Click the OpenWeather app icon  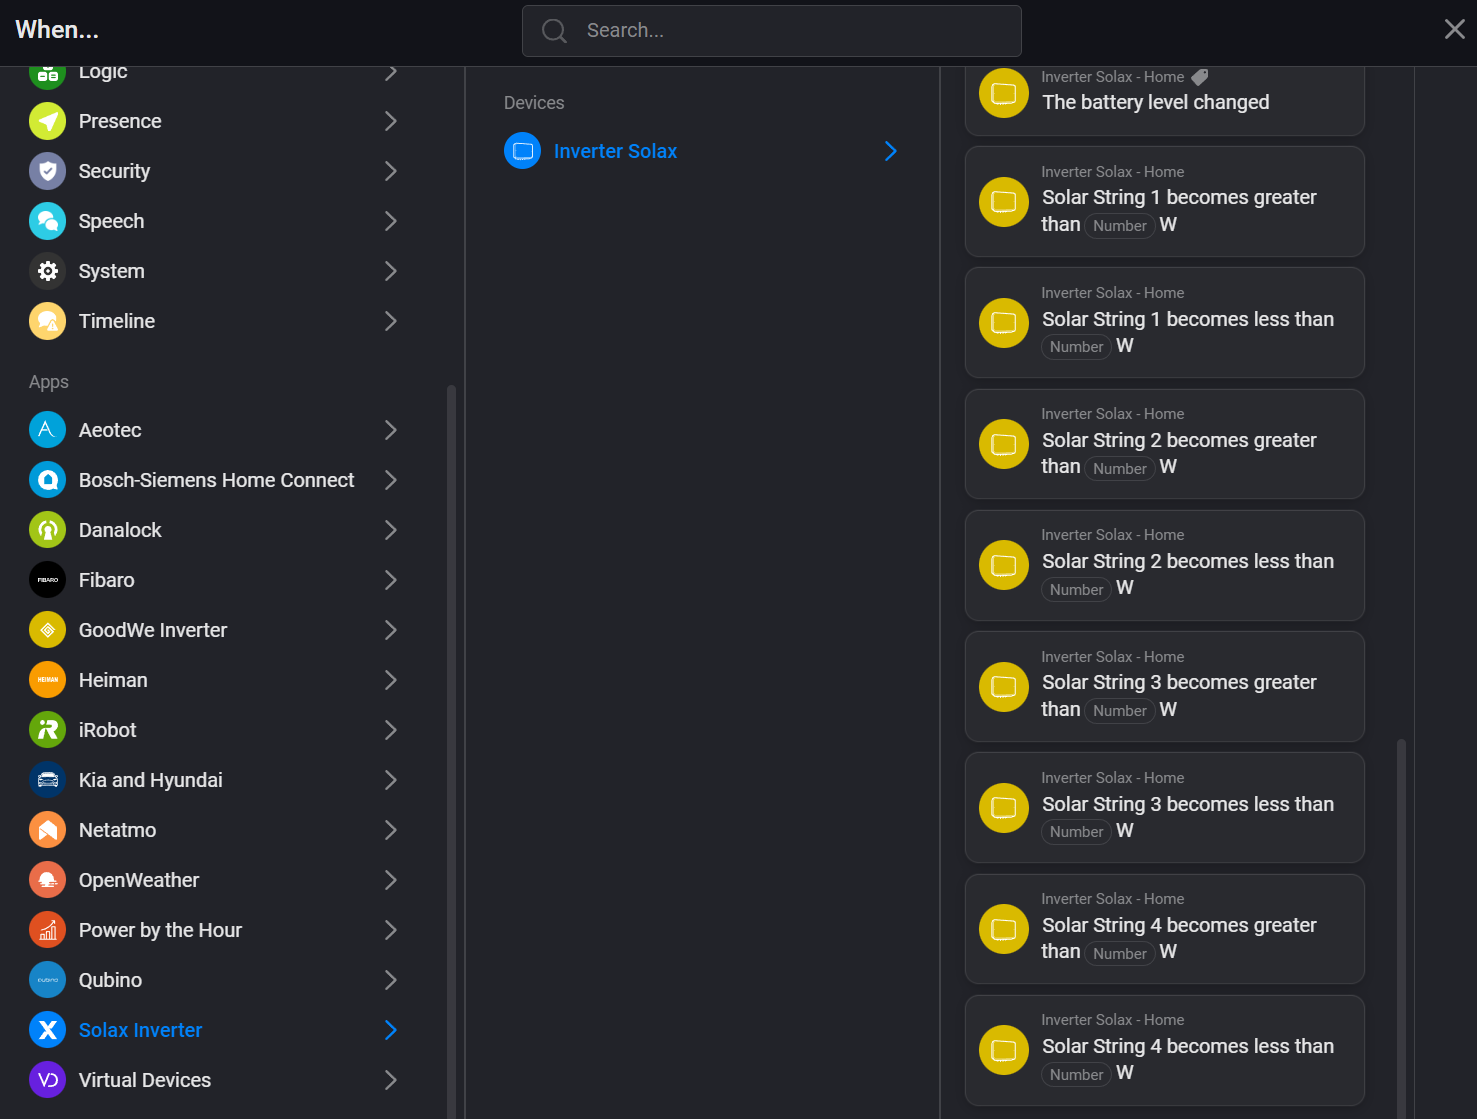(x=47, y=880)
